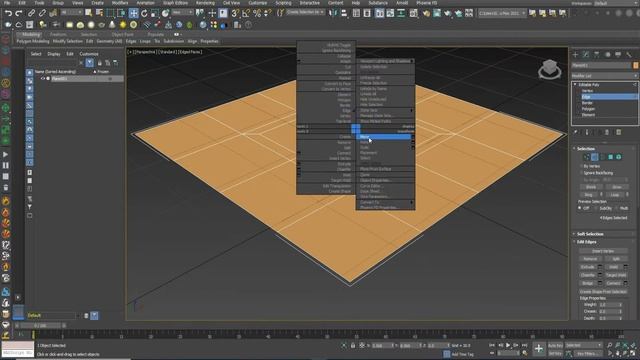
Task: Click the Bridge button in Edit Edges
Action: (x=587, y=283)
